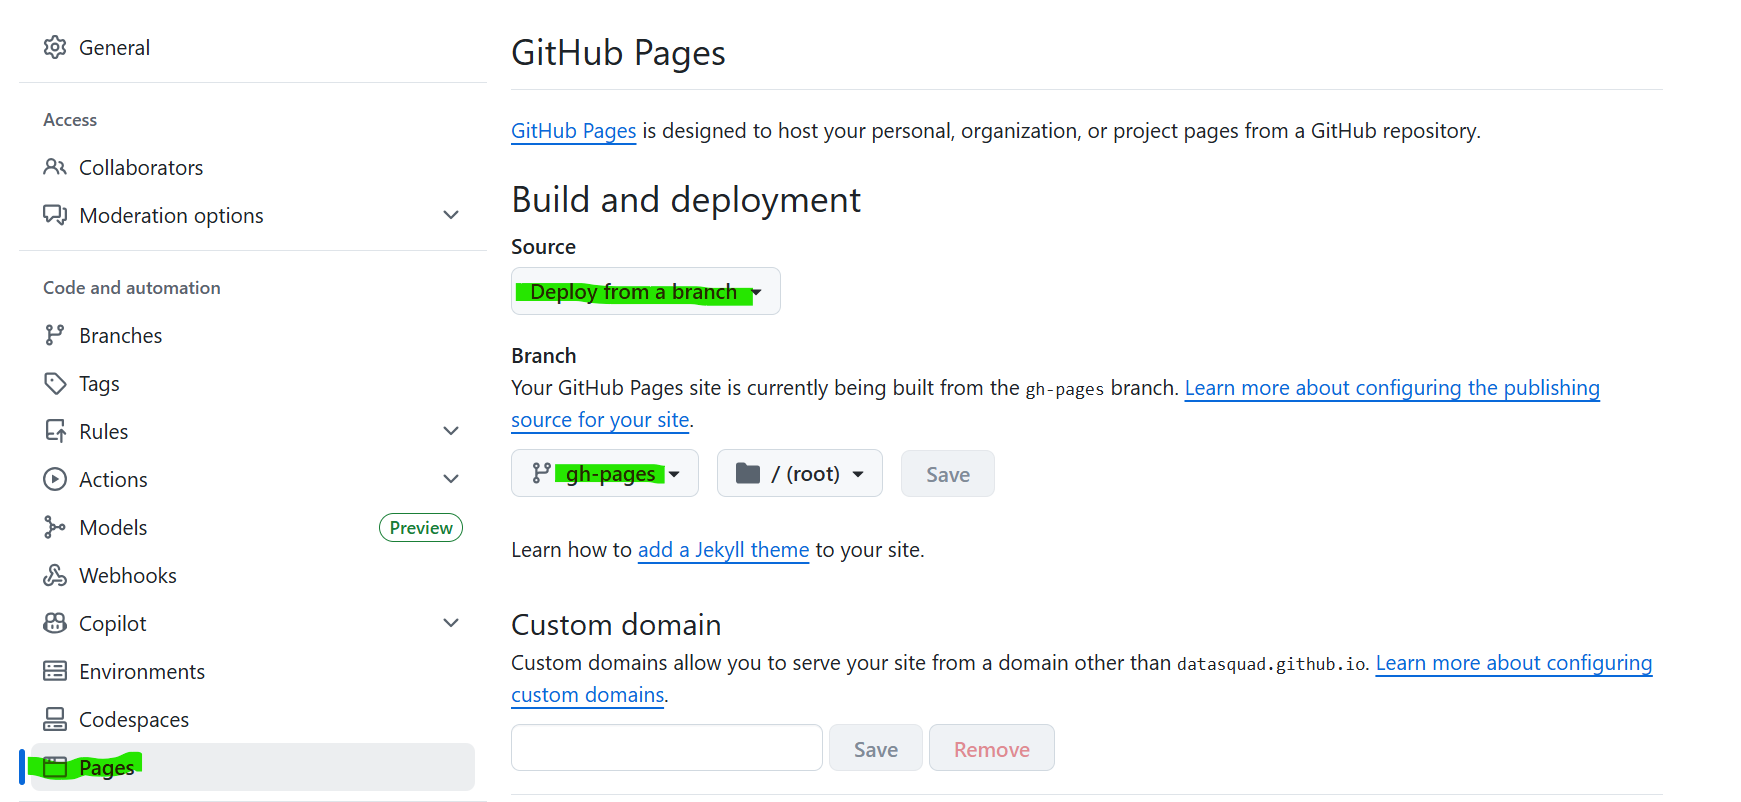Viewport: 1741px width, 802px height.
Task: Click the Moderation options speech bubble icon
Action: point(55,215)
